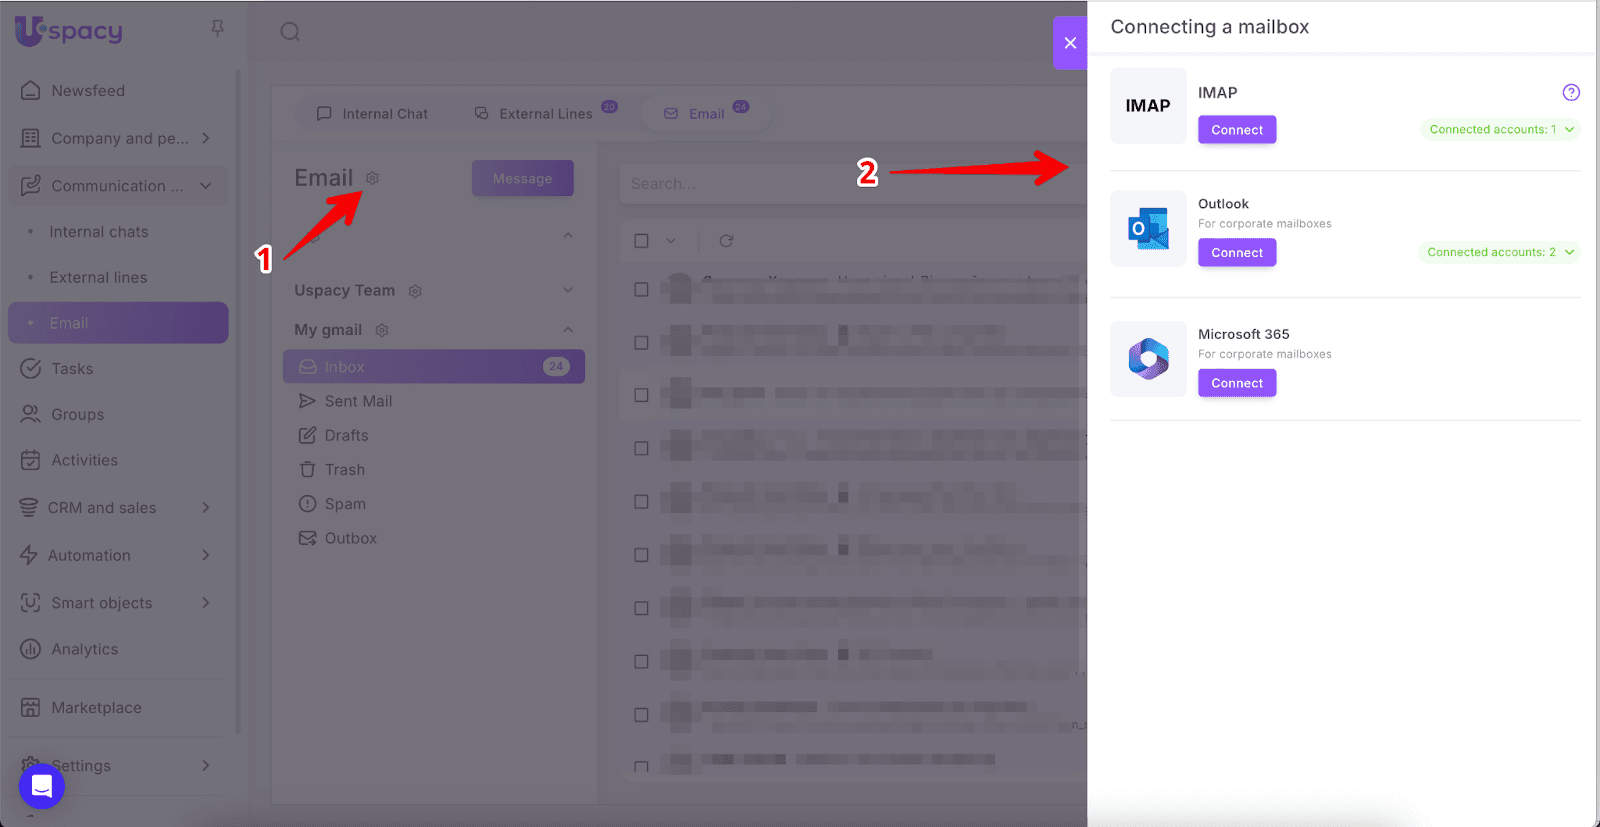Pin the sidebar using the pin icon
Screen dimensions: 1600x827
click(217, 29)
